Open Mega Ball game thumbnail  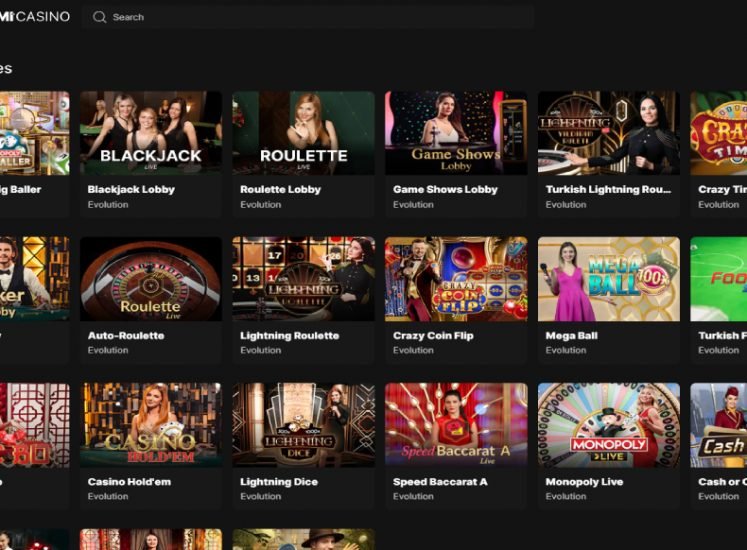608,279
